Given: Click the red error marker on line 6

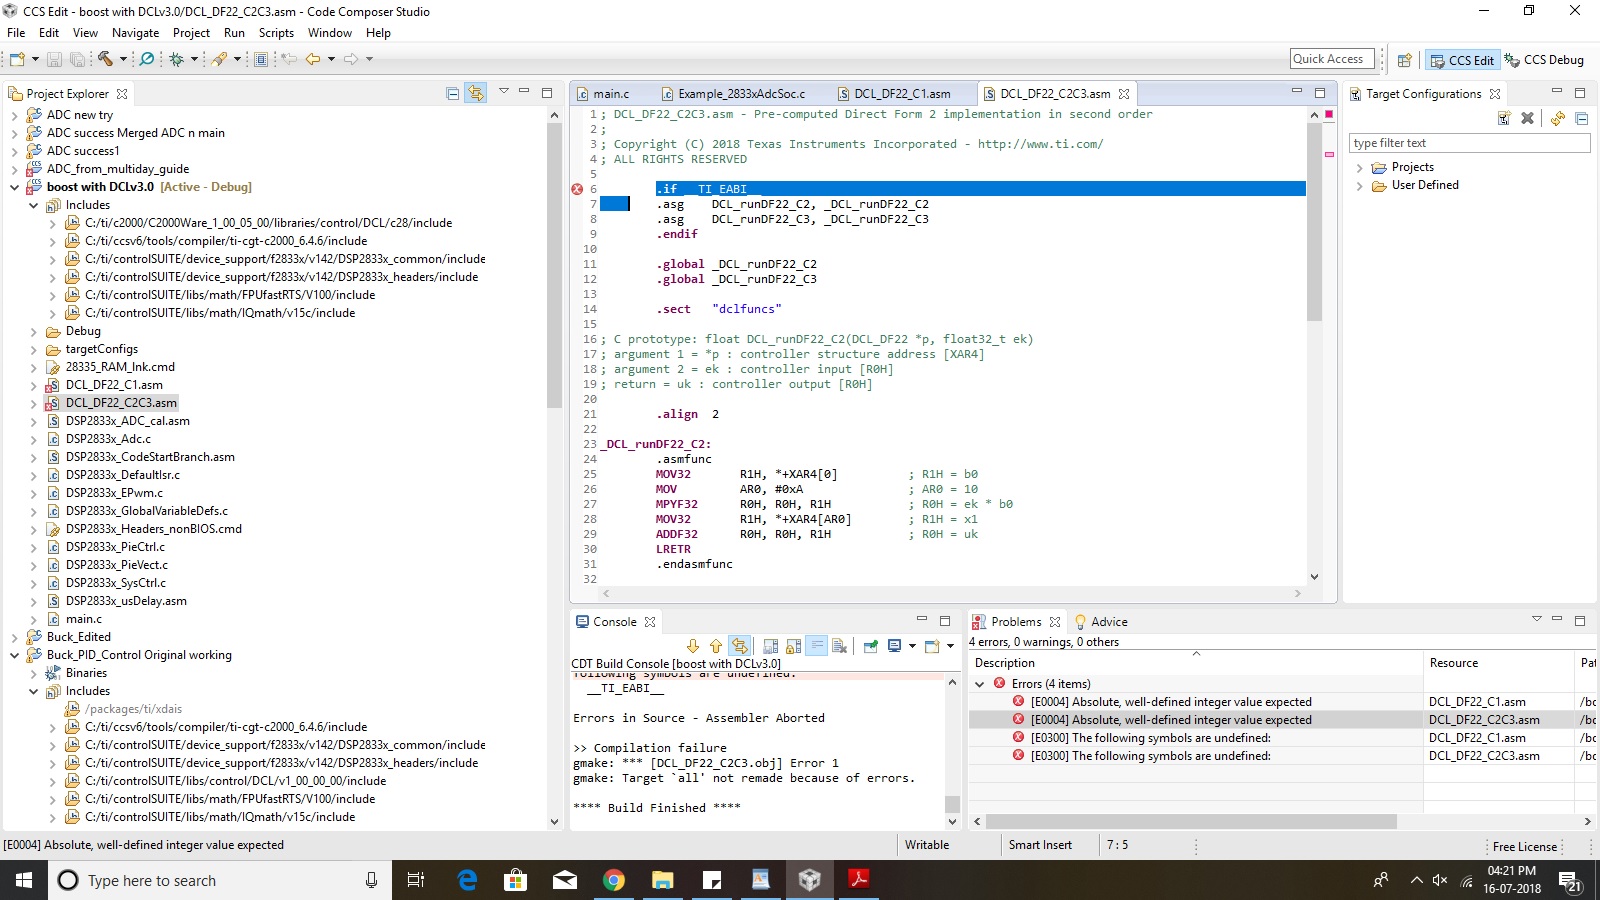Looking at the screenshot, I should click(577, 189).
